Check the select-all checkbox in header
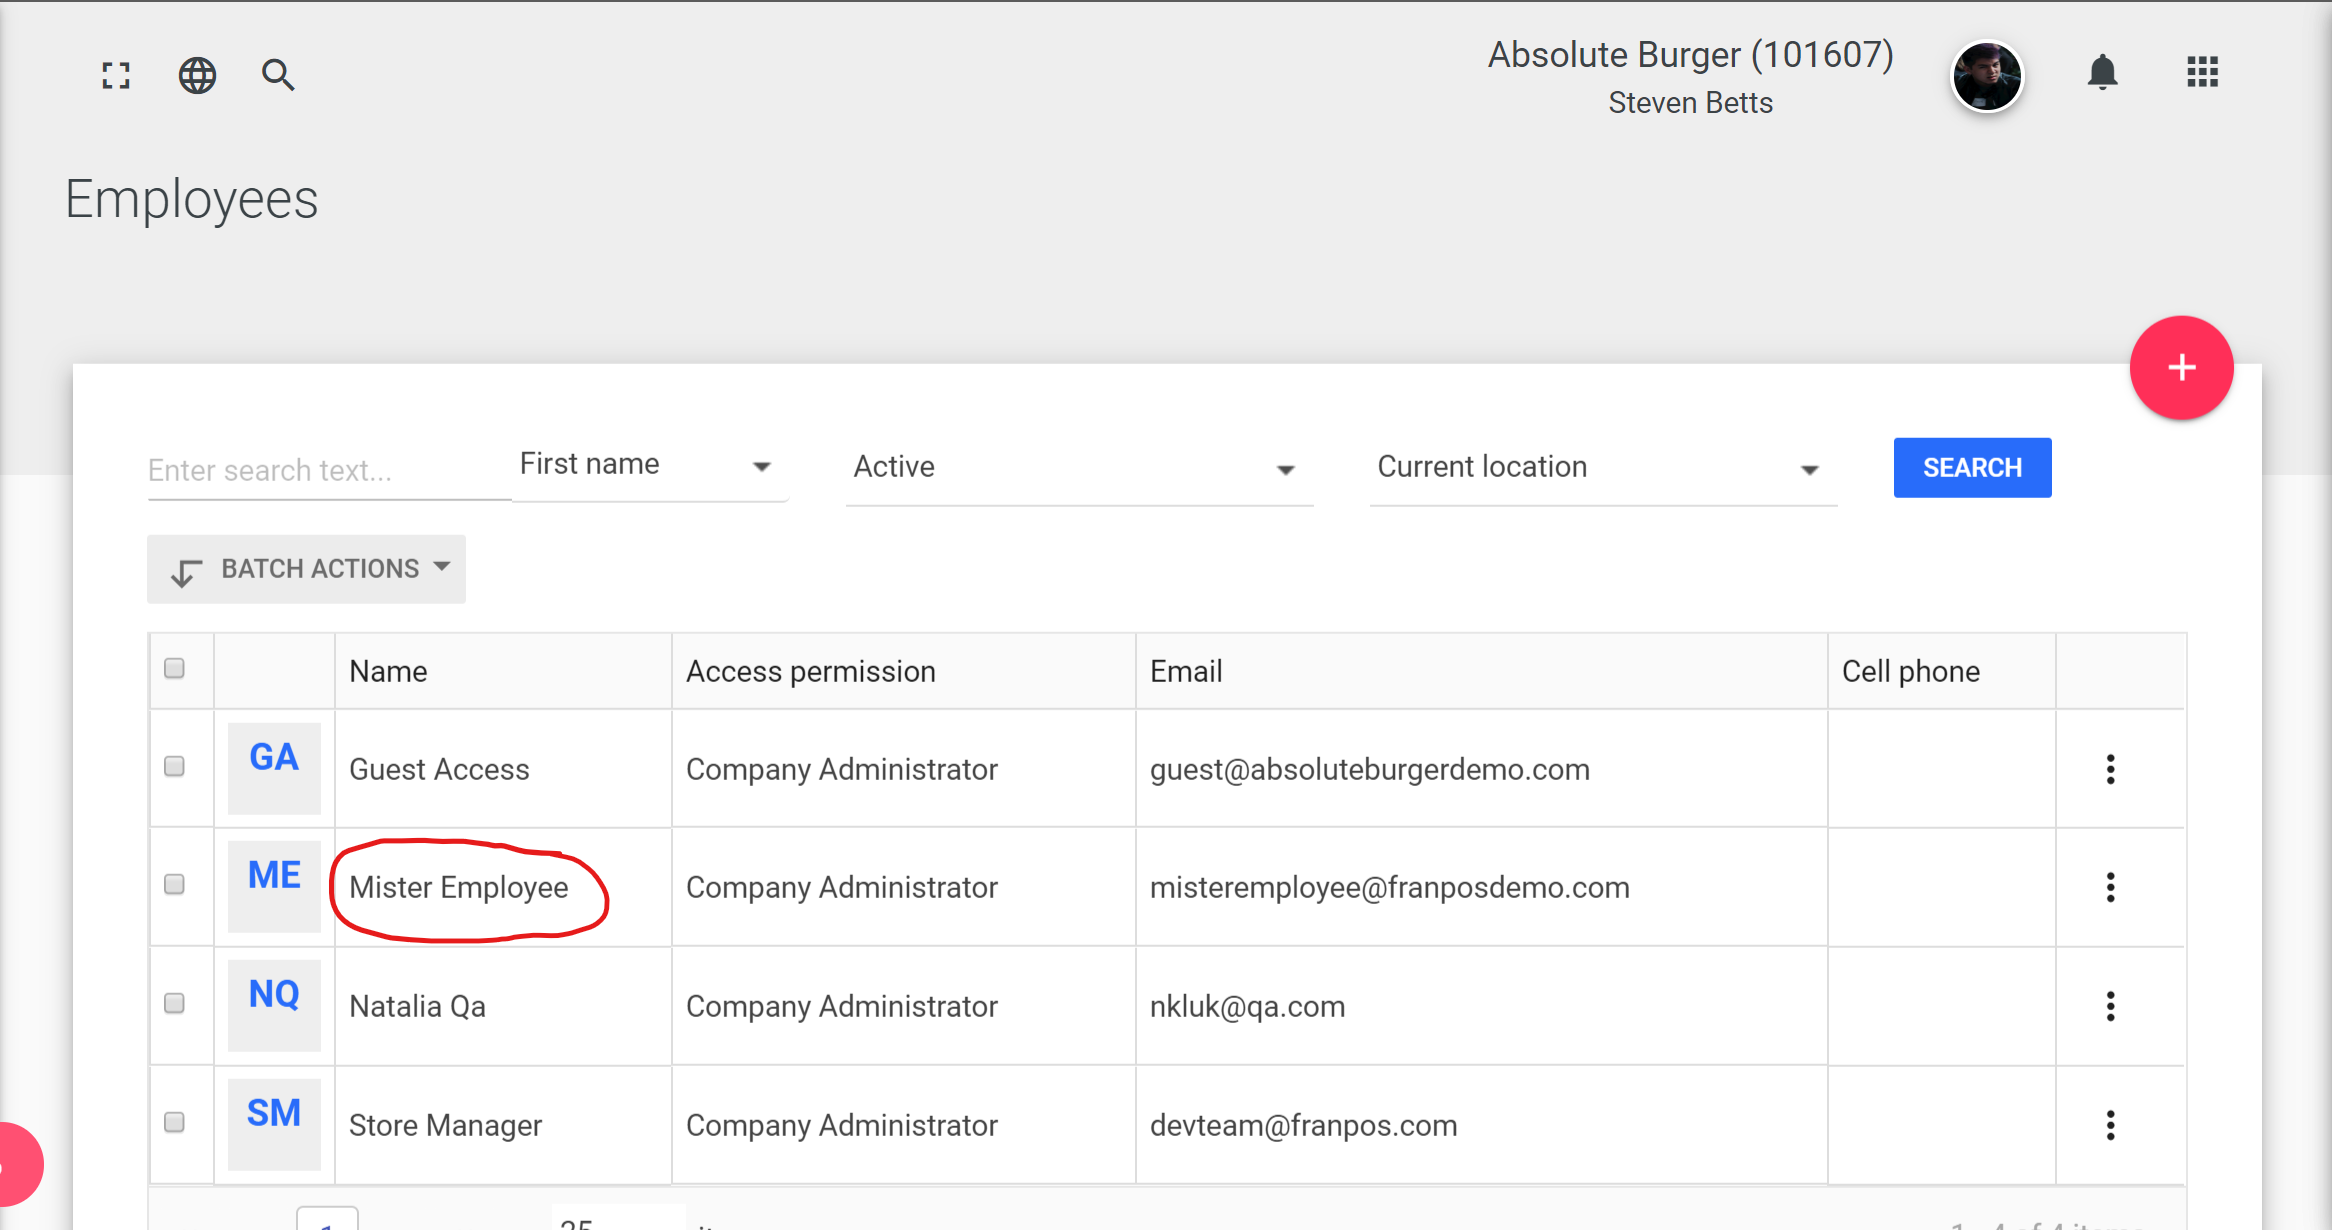The image size is (2332, 1230). pos(174,668)
